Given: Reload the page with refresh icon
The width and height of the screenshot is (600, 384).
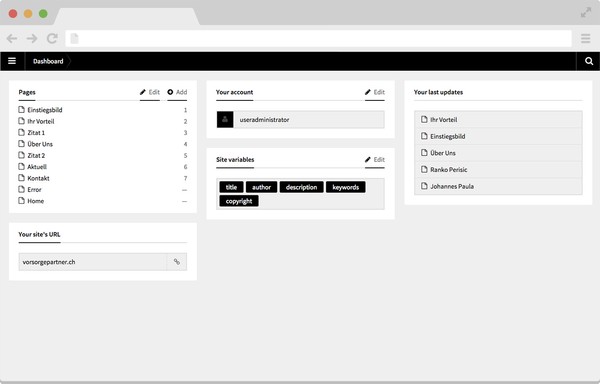Looking at the screenshot, I should [x=52, y=38].
